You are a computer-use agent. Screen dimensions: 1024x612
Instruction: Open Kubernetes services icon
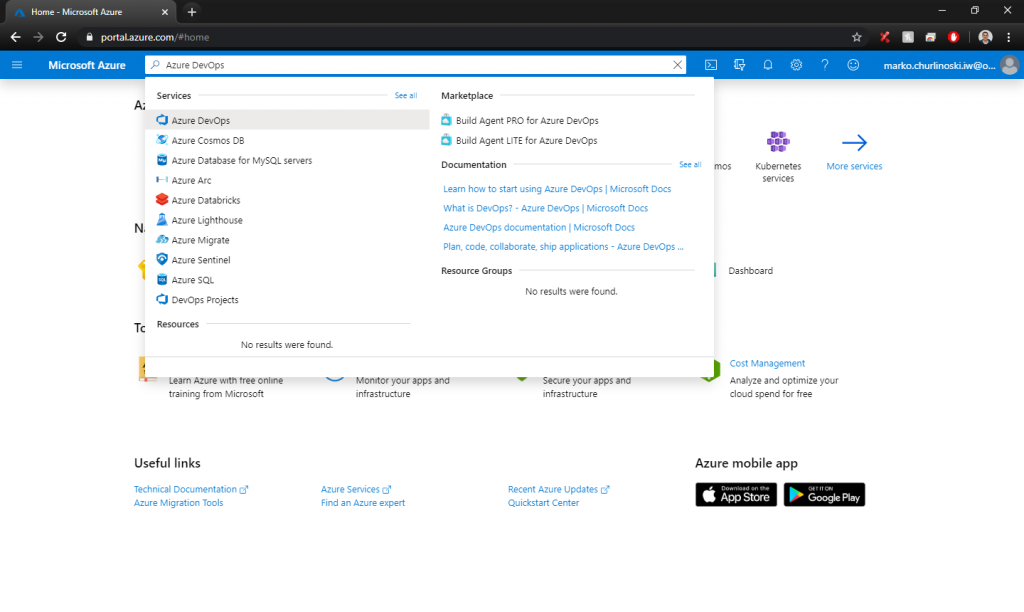pos(778,141)
